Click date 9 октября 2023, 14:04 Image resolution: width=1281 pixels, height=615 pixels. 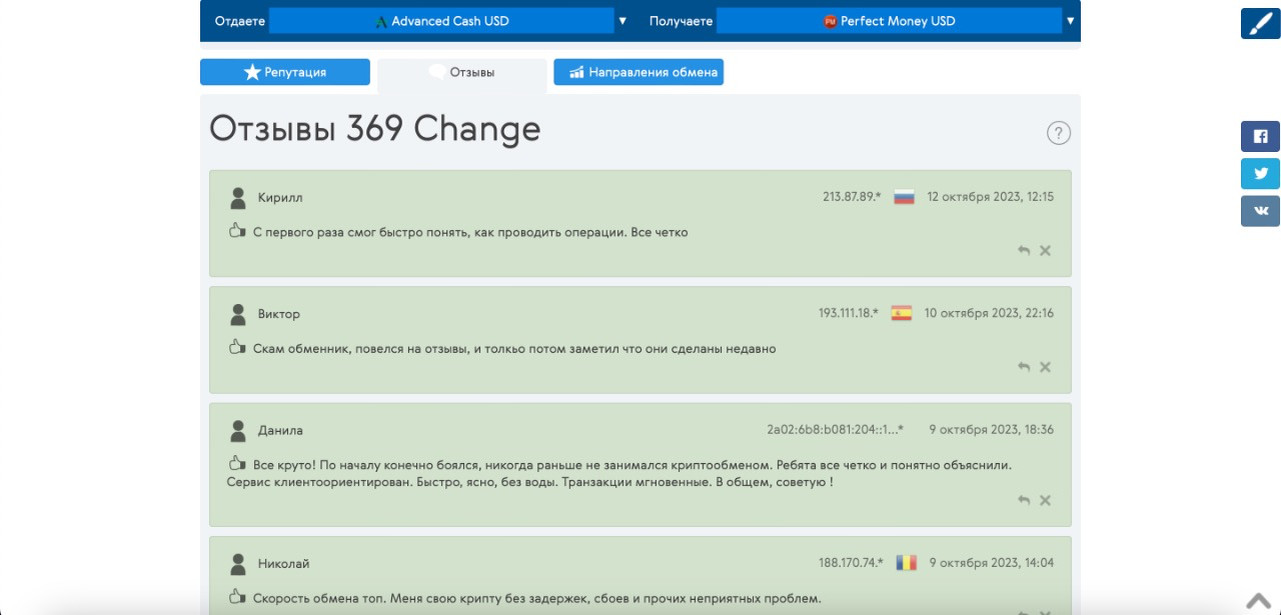(991, 563)
